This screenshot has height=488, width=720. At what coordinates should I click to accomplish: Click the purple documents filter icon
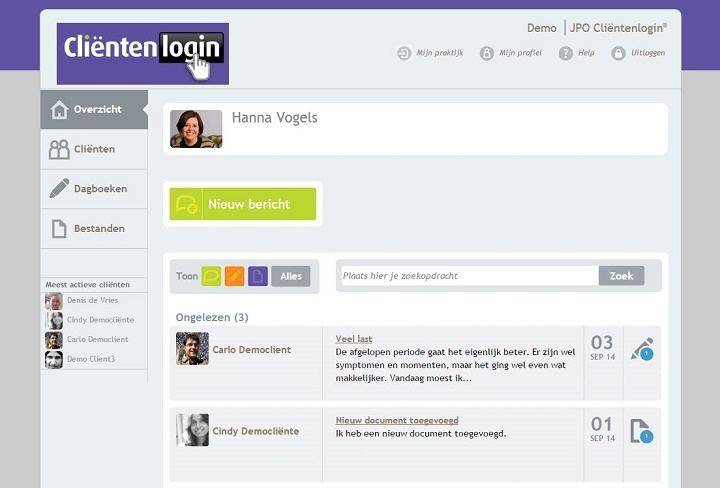pyautogui.click(x=258, y=276)
